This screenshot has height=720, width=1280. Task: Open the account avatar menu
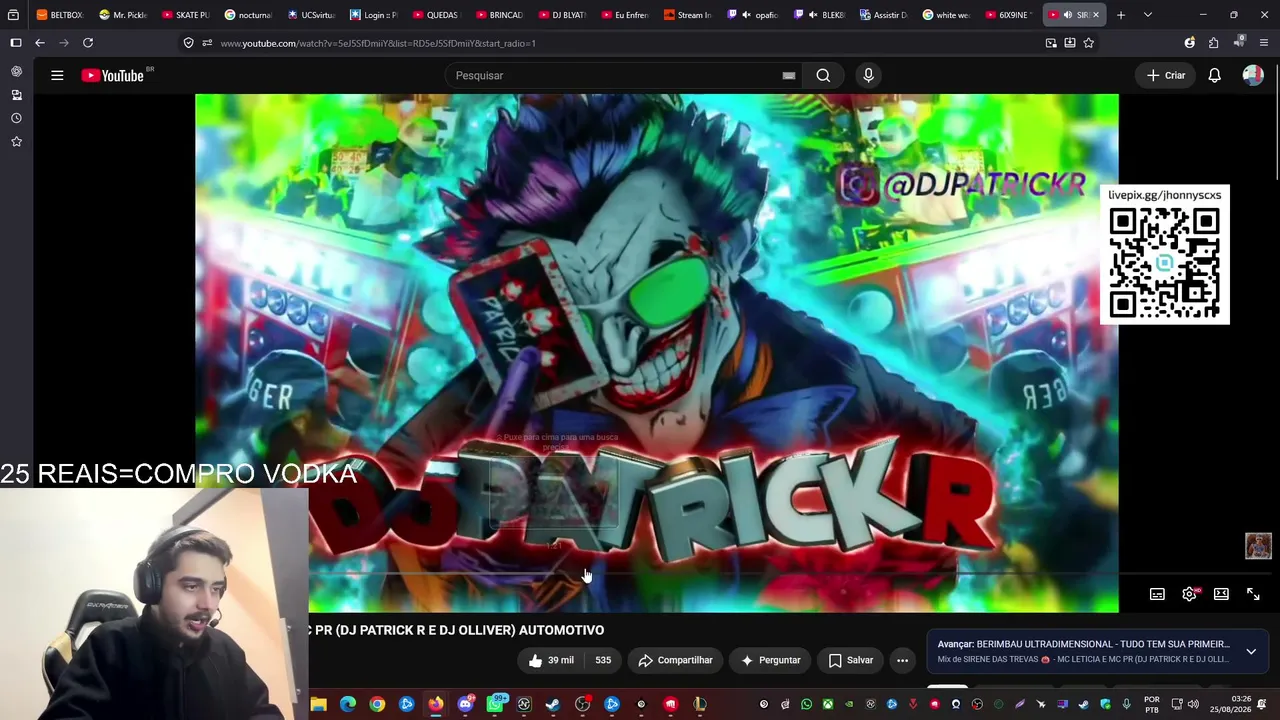point(1253,76)
